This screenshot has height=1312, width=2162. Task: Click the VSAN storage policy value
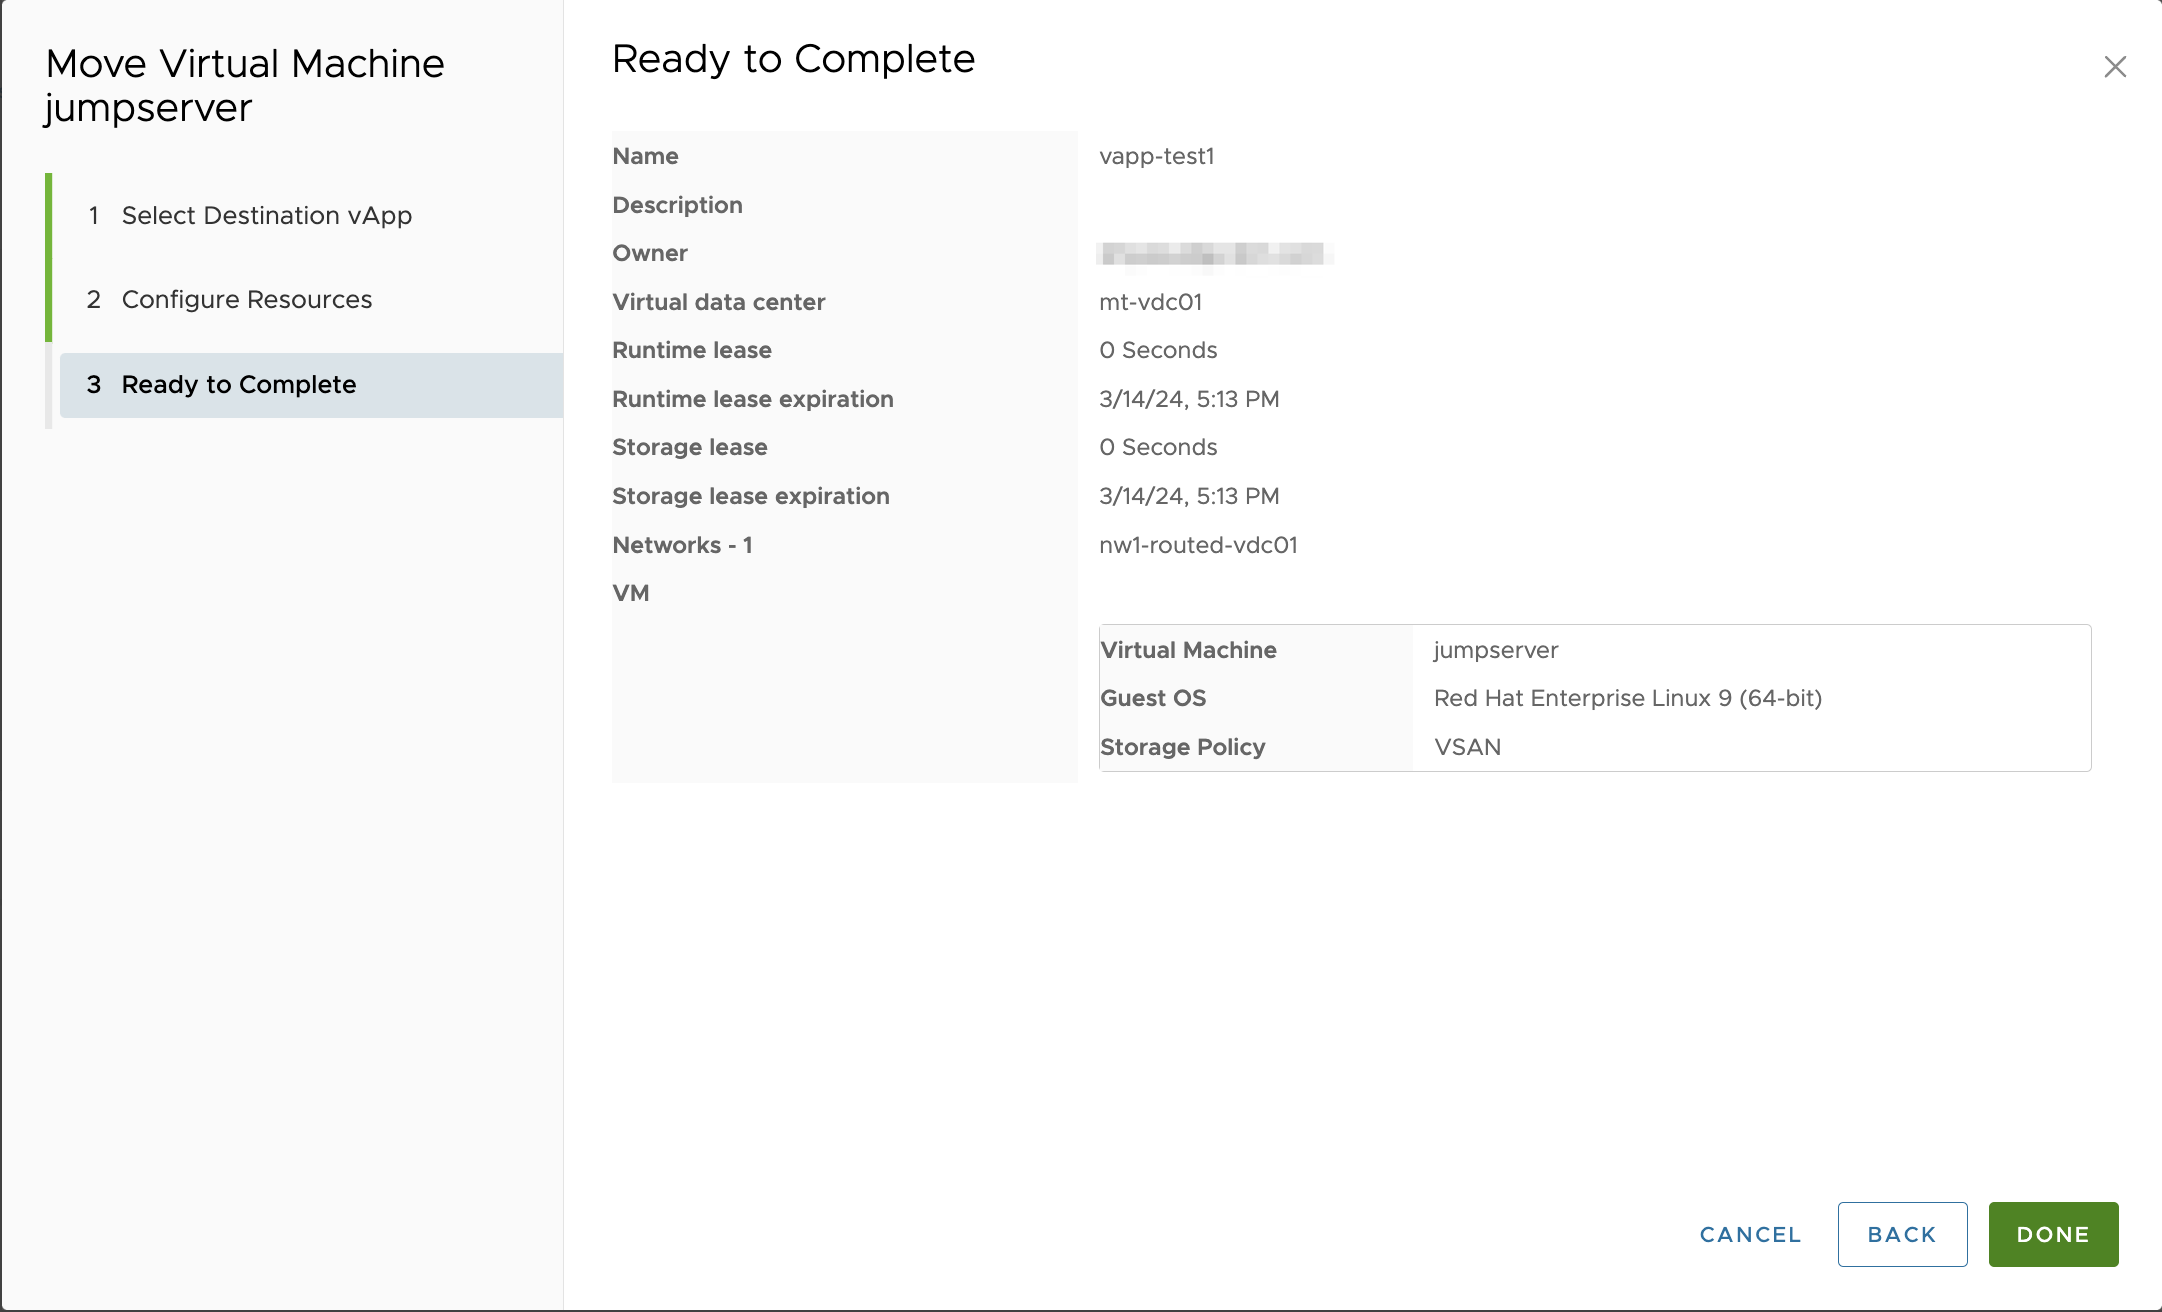pos(1467,747)
